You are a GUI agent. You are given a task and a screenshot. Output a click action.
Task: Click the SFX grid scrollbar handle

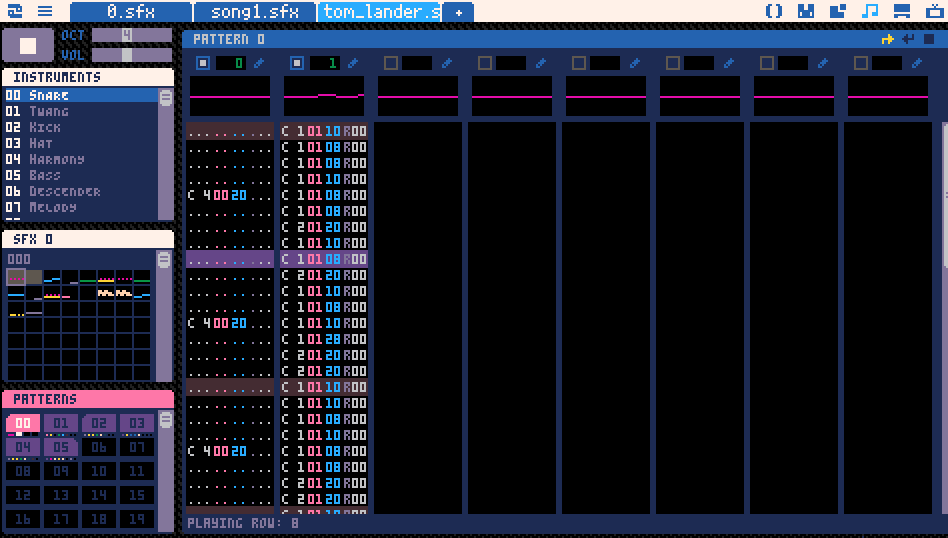[164, 260]
